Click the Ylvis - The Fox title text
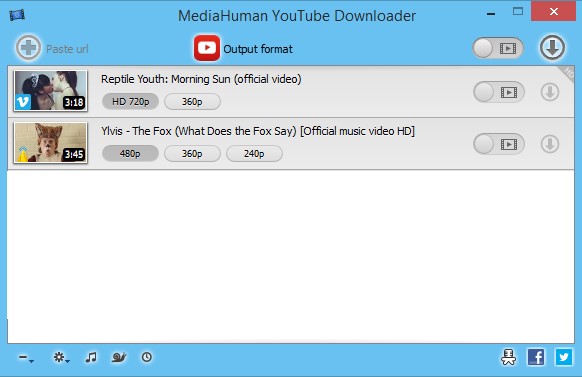Viewport: 582px width, 377px height. tap(258, 131)
